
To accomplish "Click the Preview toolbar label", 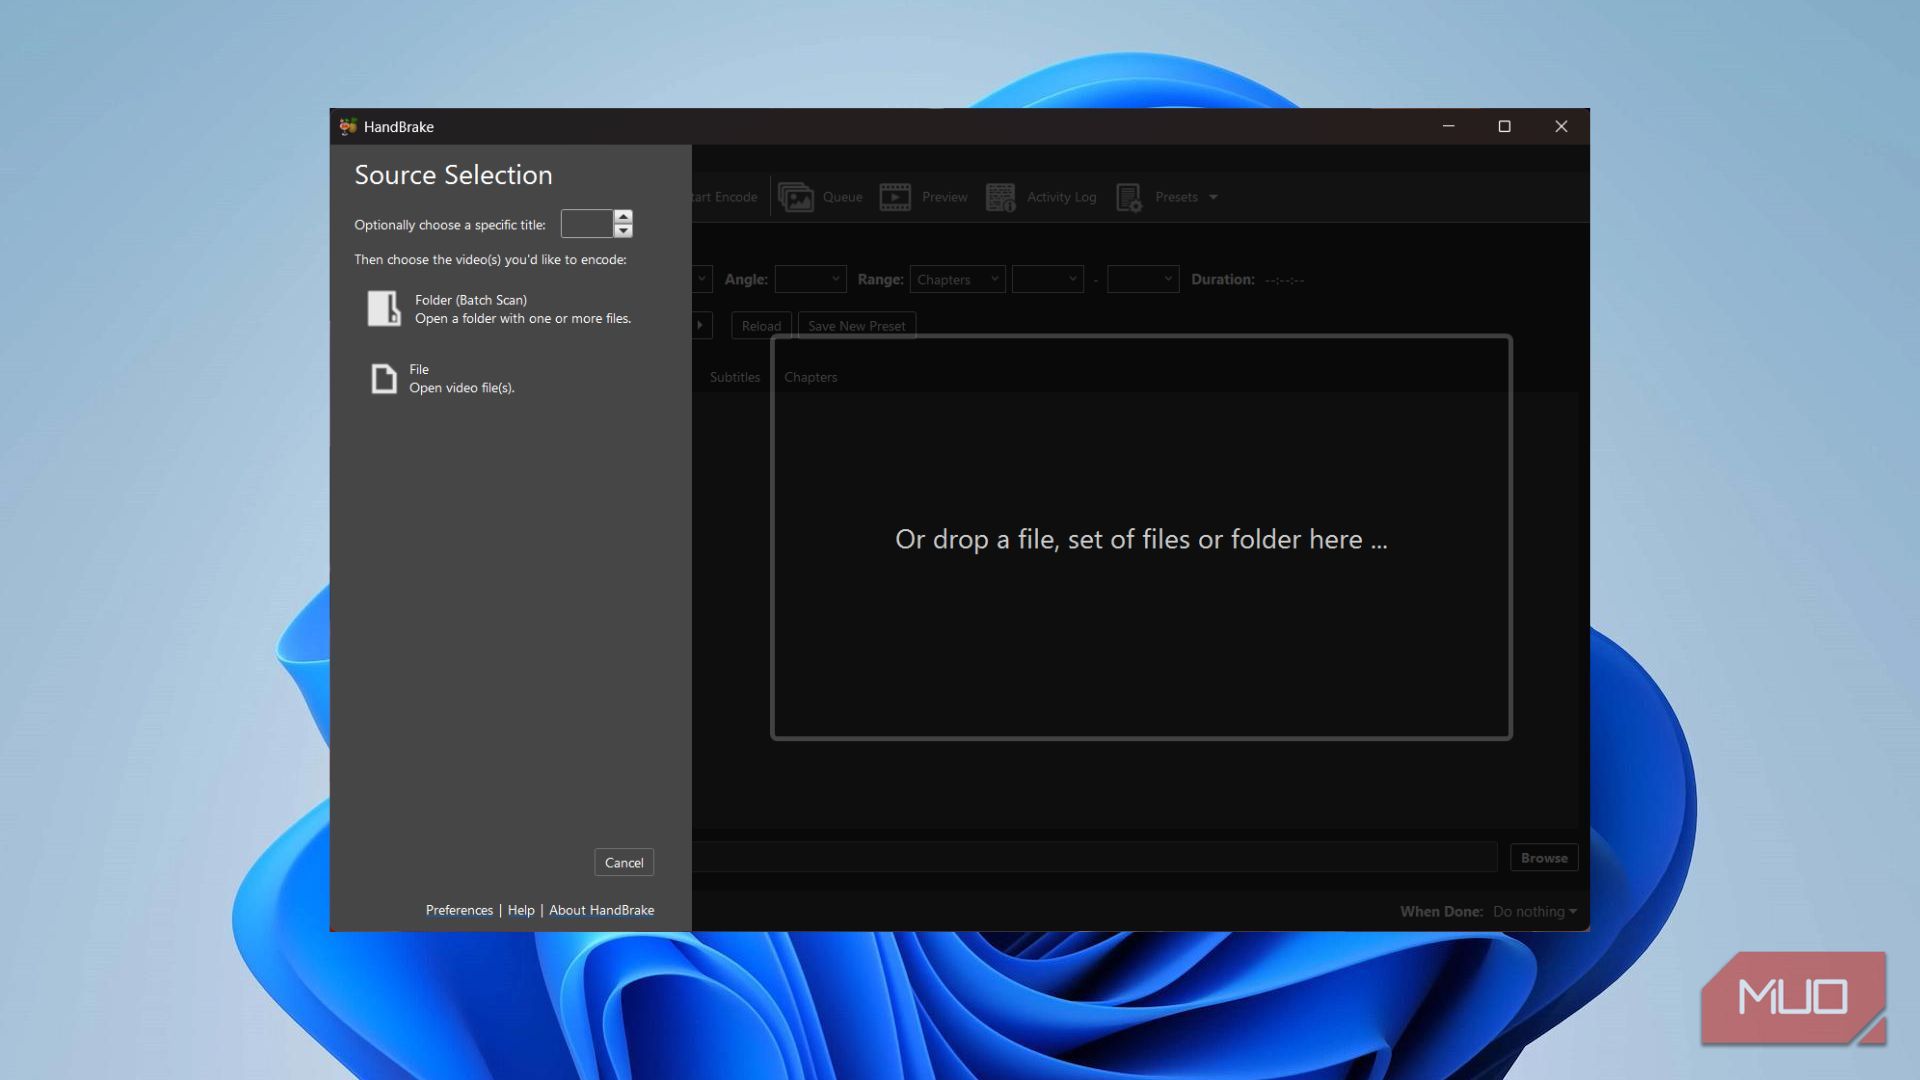I will coord(945,197).
